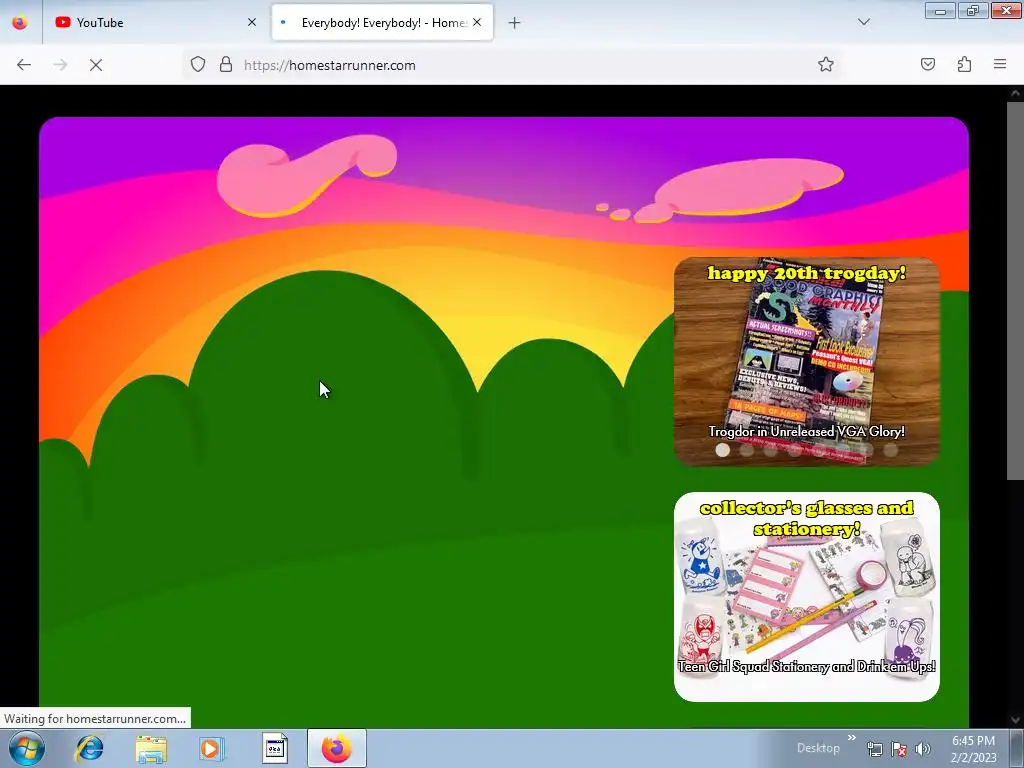The height and width of the screenshot is (768, 1024).
Task: Close the Everybody! Everybody! tab
Action: pyautogui.click(x=477, y=22)
